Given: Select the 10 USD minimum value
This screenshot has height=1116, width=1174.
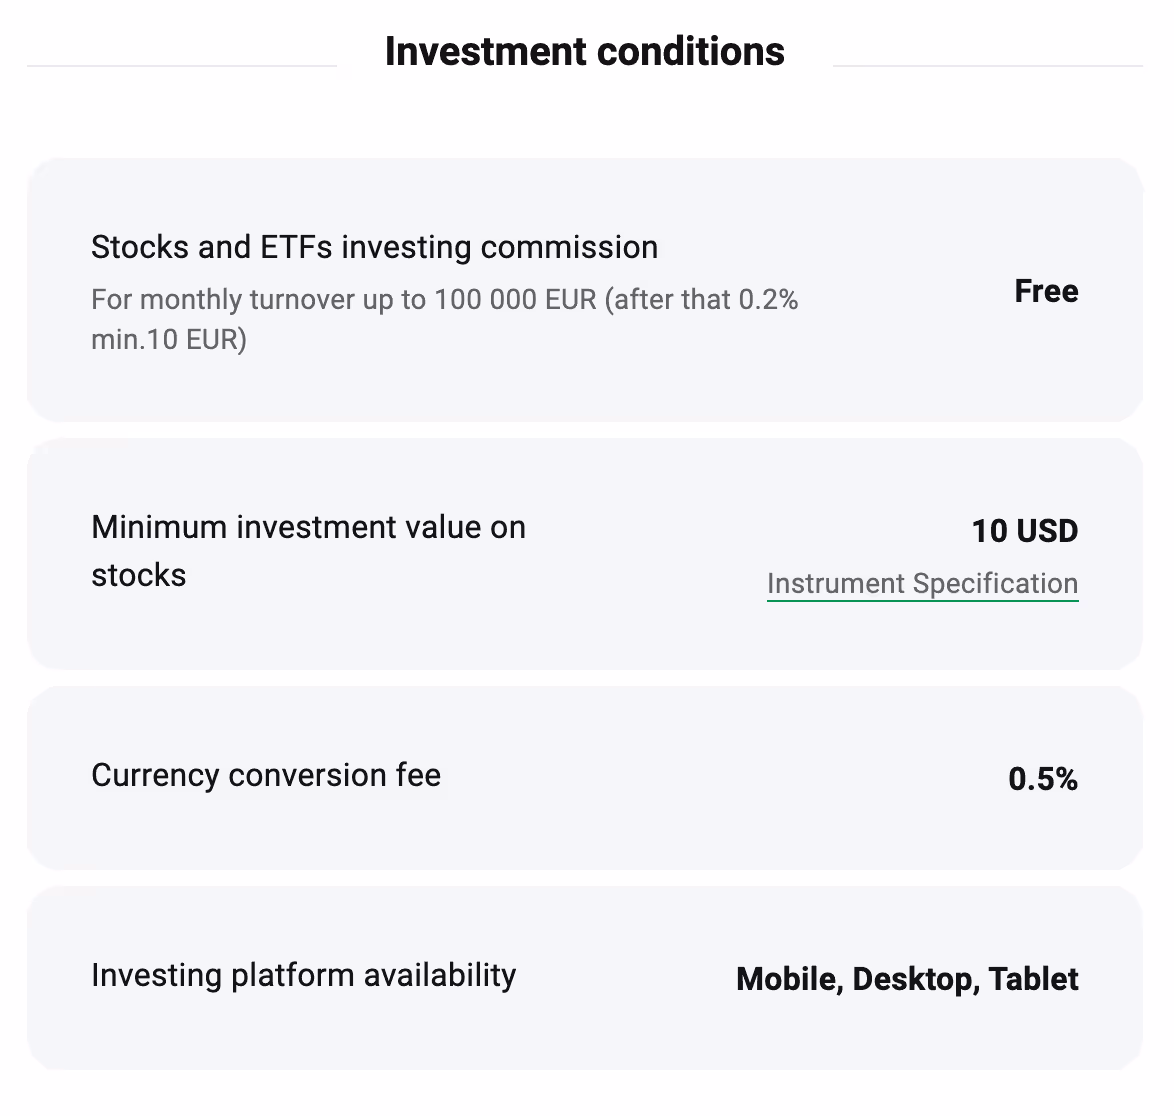Looking at the screenshot, I should pyautogui.click(x=1024, y=531).
